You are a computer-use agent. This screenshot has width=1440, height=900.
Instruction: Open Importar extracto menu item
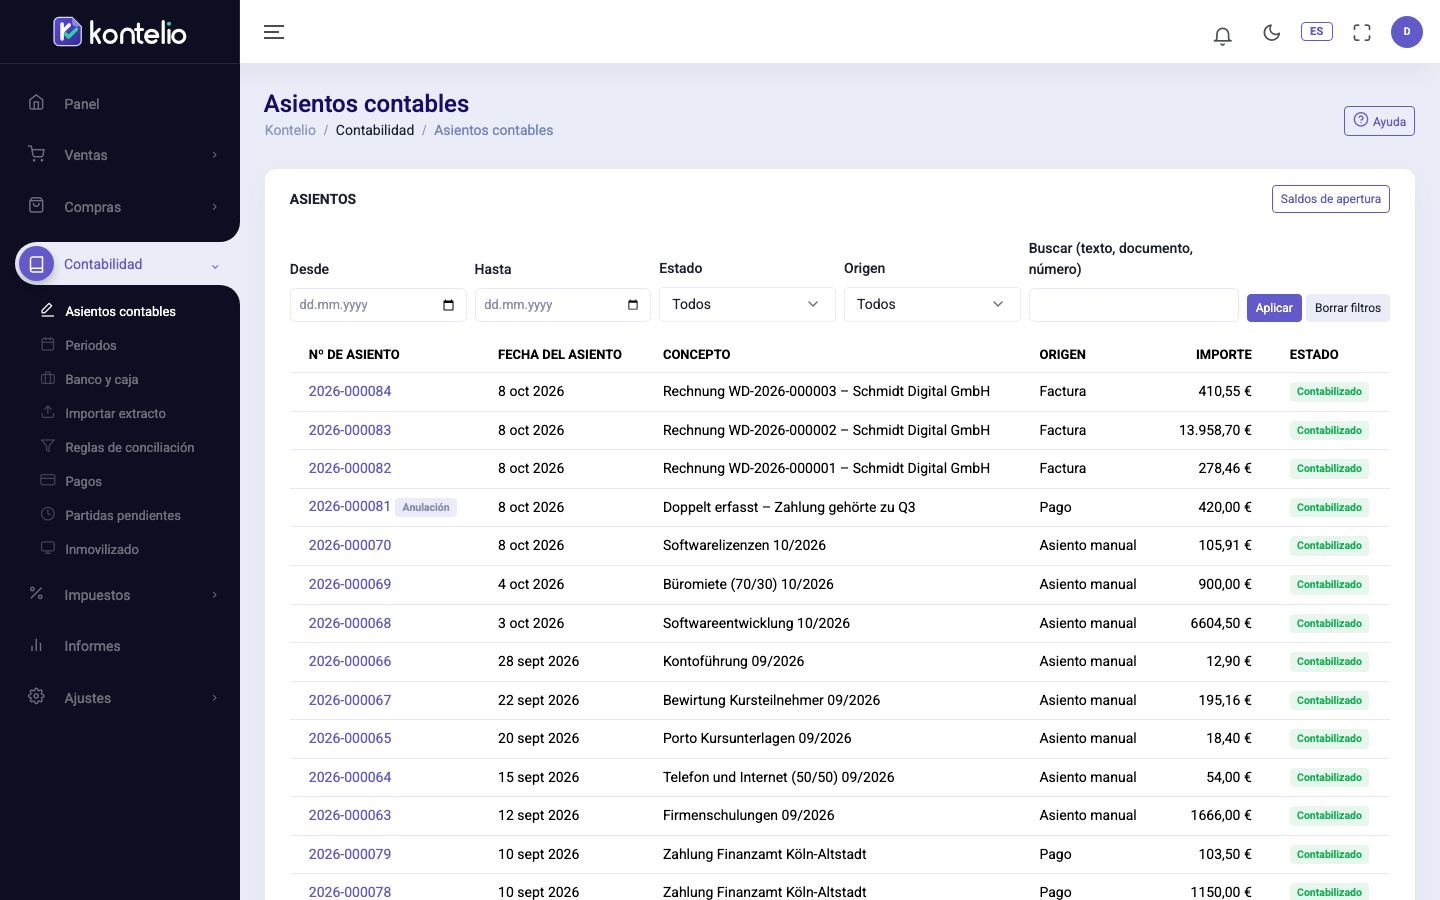pos(115,413)
